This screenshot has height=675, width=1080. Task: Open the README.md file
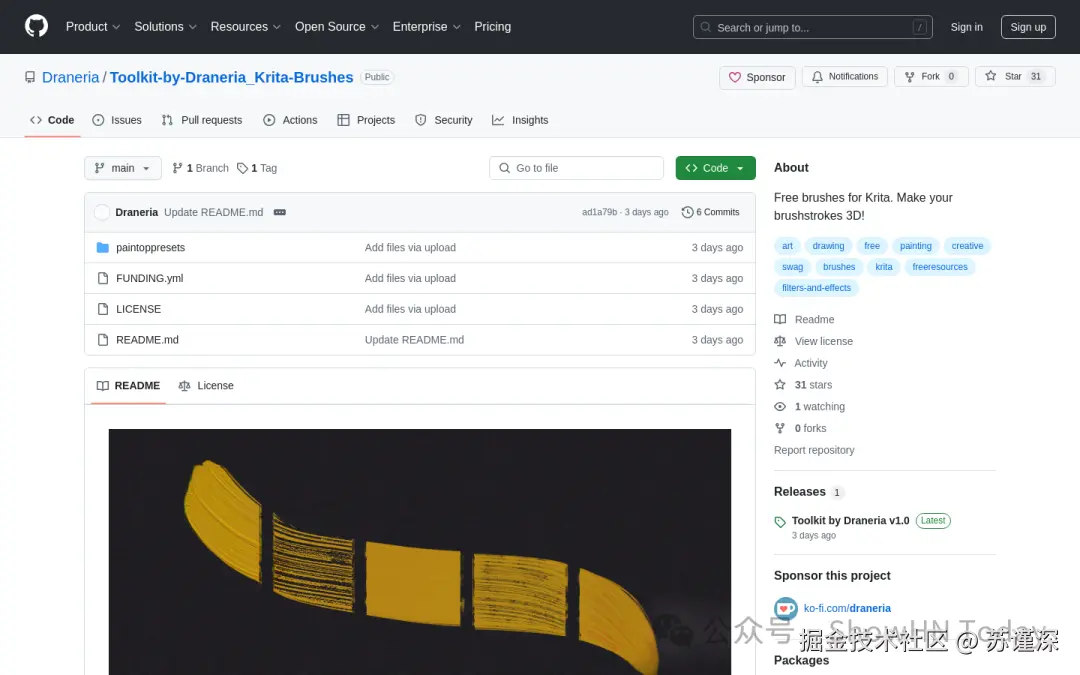coord(147,340)
